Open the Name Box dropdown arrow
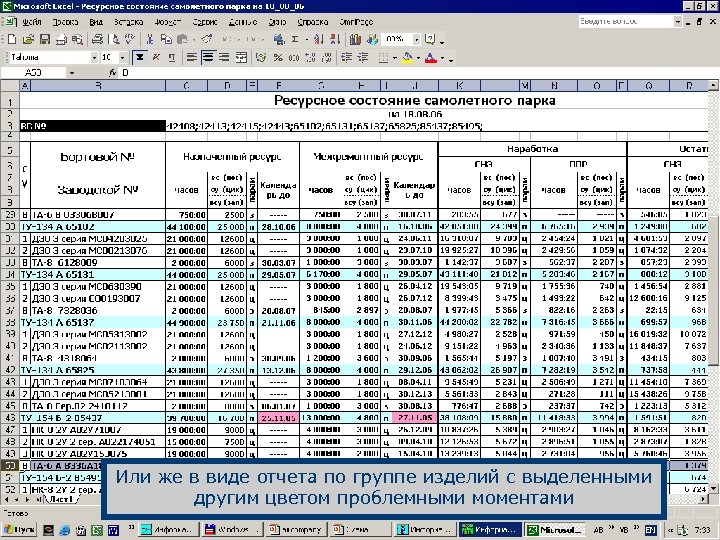Screen dimensions: 720x540 pos(72,73)
